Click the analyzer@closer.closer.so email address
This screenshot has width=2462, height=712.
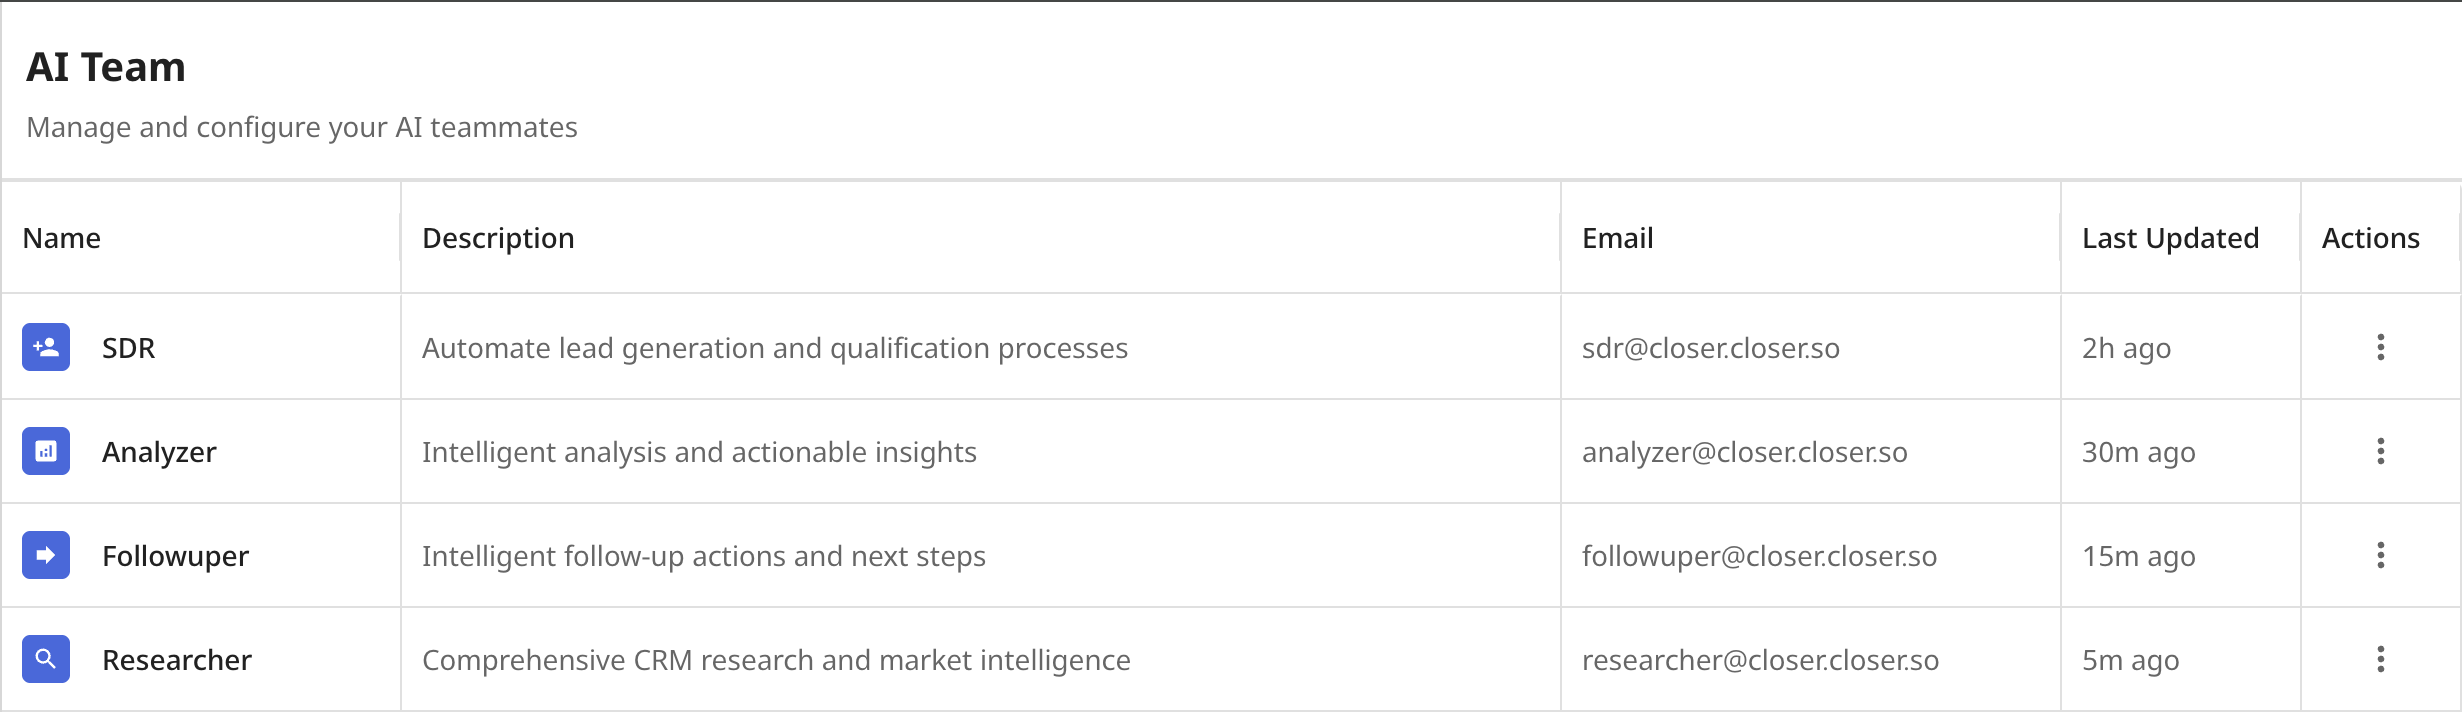pos(1744,452)
